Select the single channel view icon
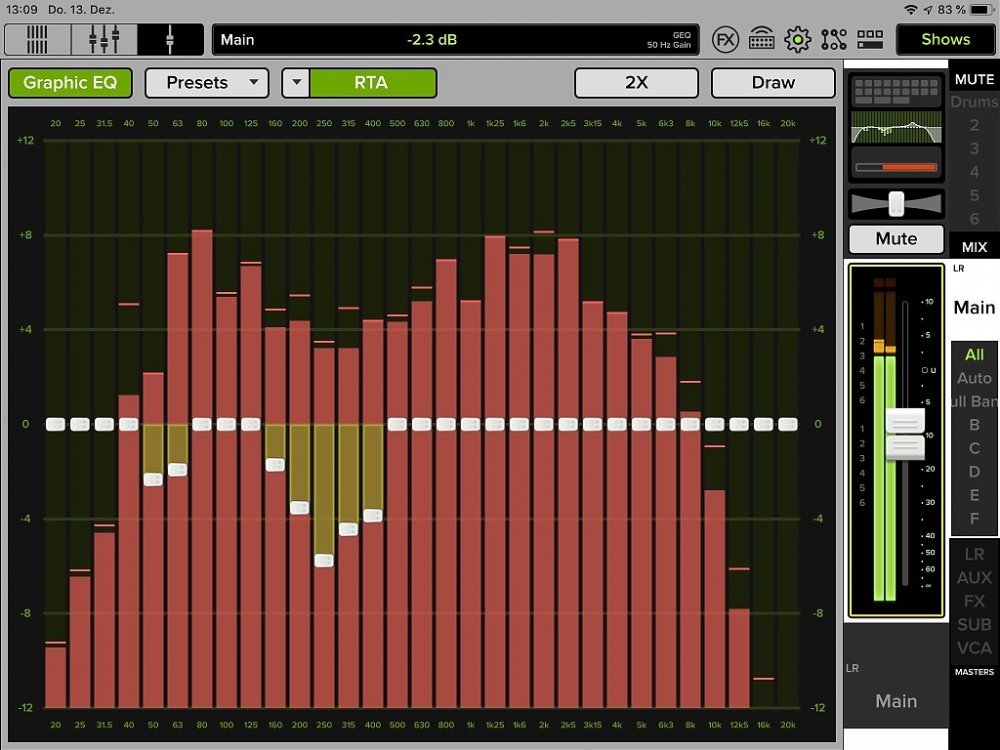Image resolution: width=1000 pixels, height=750 pixels. coord(170,40)
